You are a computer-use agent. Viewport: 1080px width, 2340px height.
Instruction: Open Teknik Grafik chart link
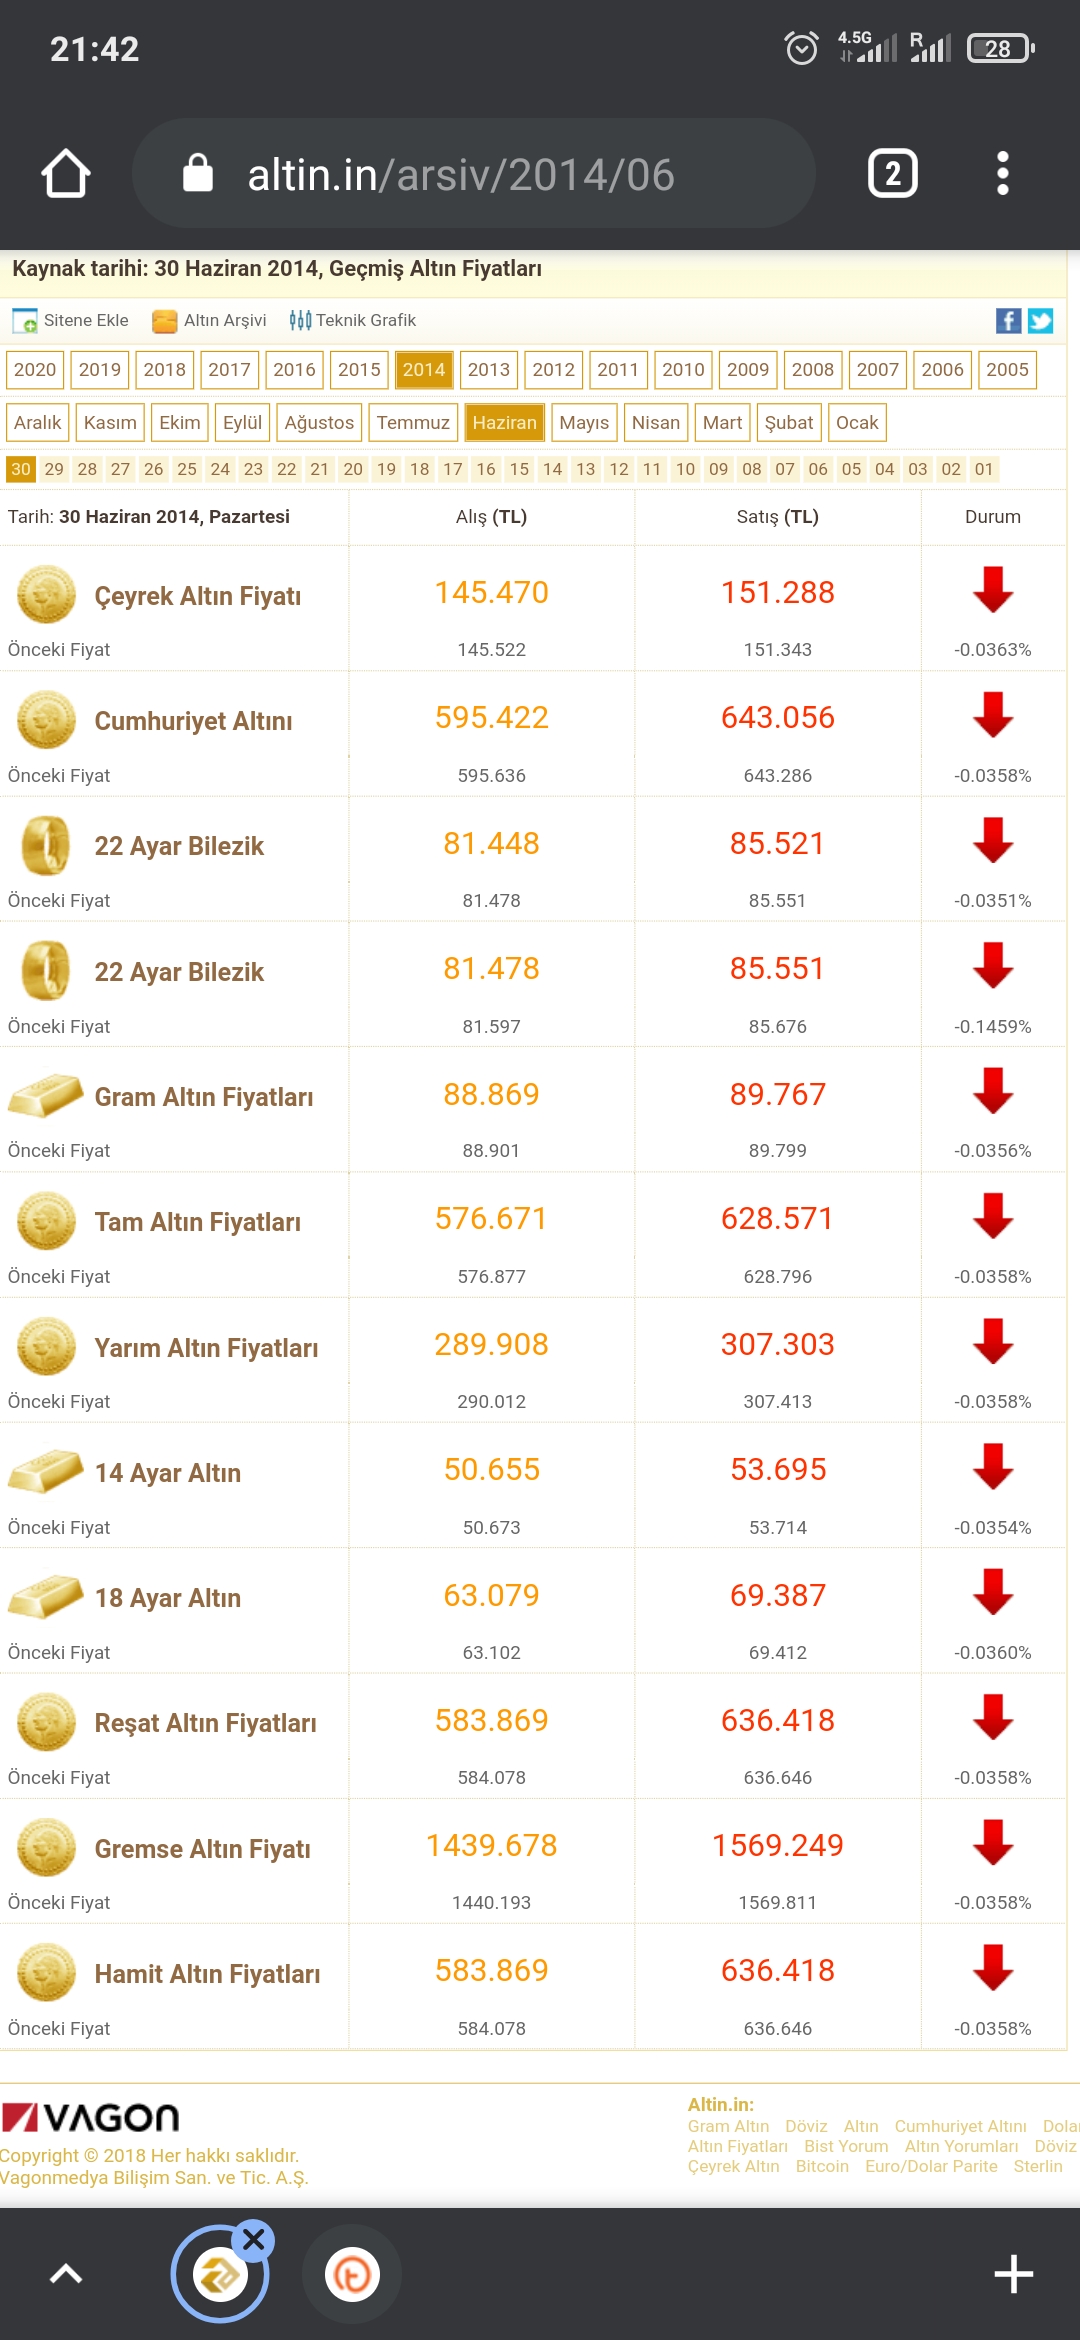[352, 320]
